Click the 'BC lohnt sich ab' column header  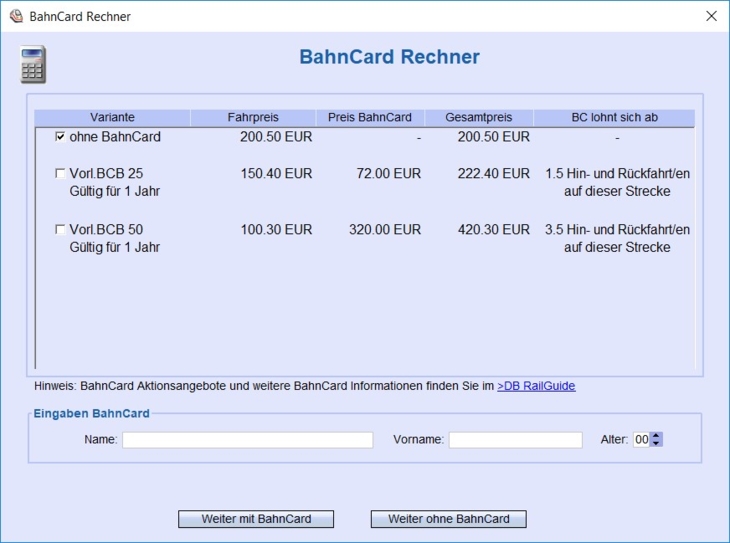[x=614, y=117]
